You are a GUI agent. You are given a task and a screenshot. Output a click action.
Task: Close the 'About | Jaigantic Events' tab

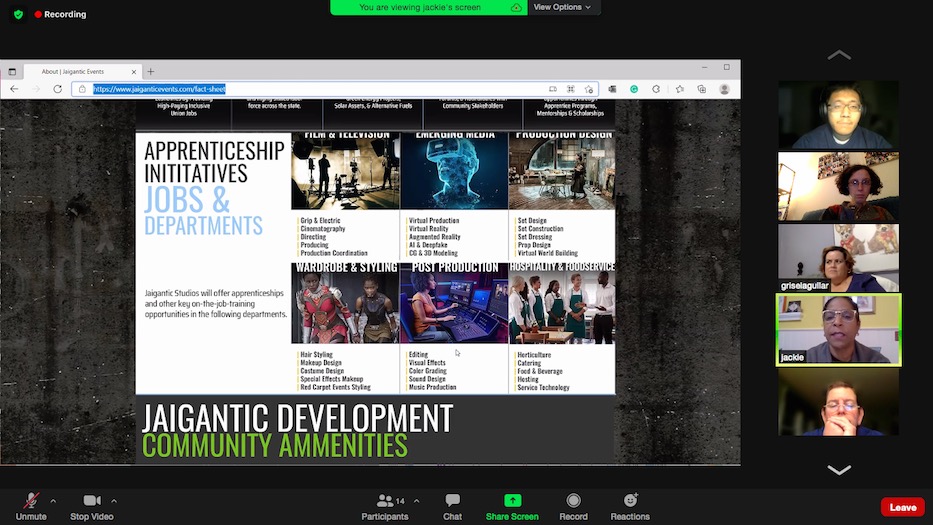tap(134, 71)
